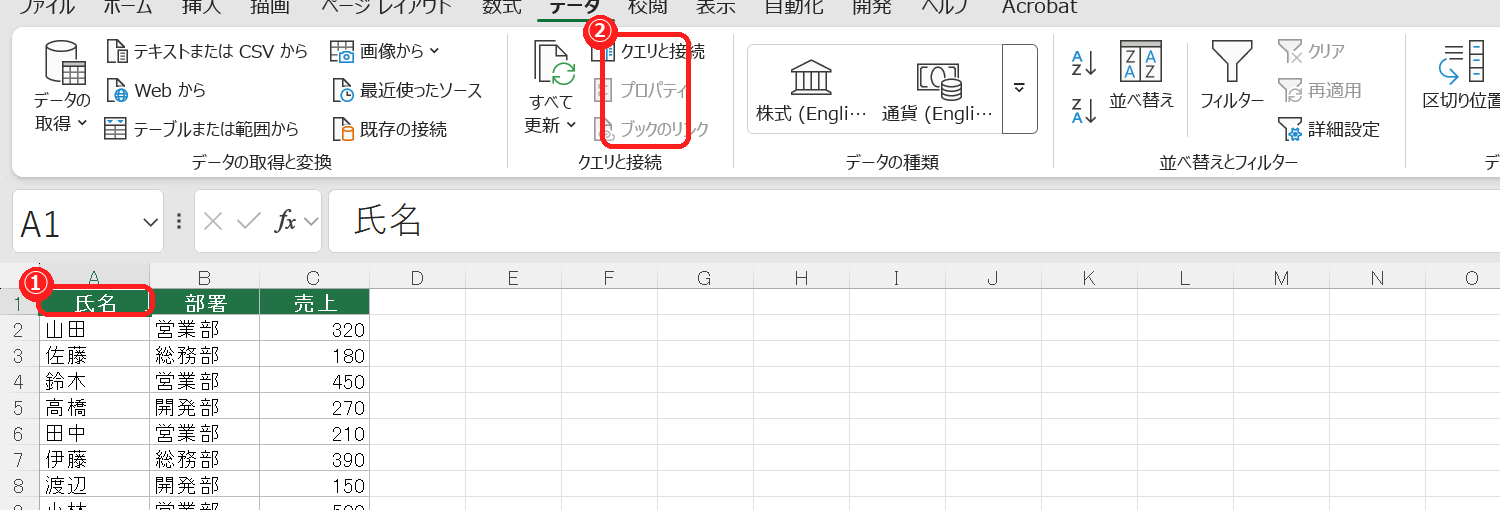Choose Web から data source
The width and height of the screenshot is (1500, 510).
tap(156, 90)
